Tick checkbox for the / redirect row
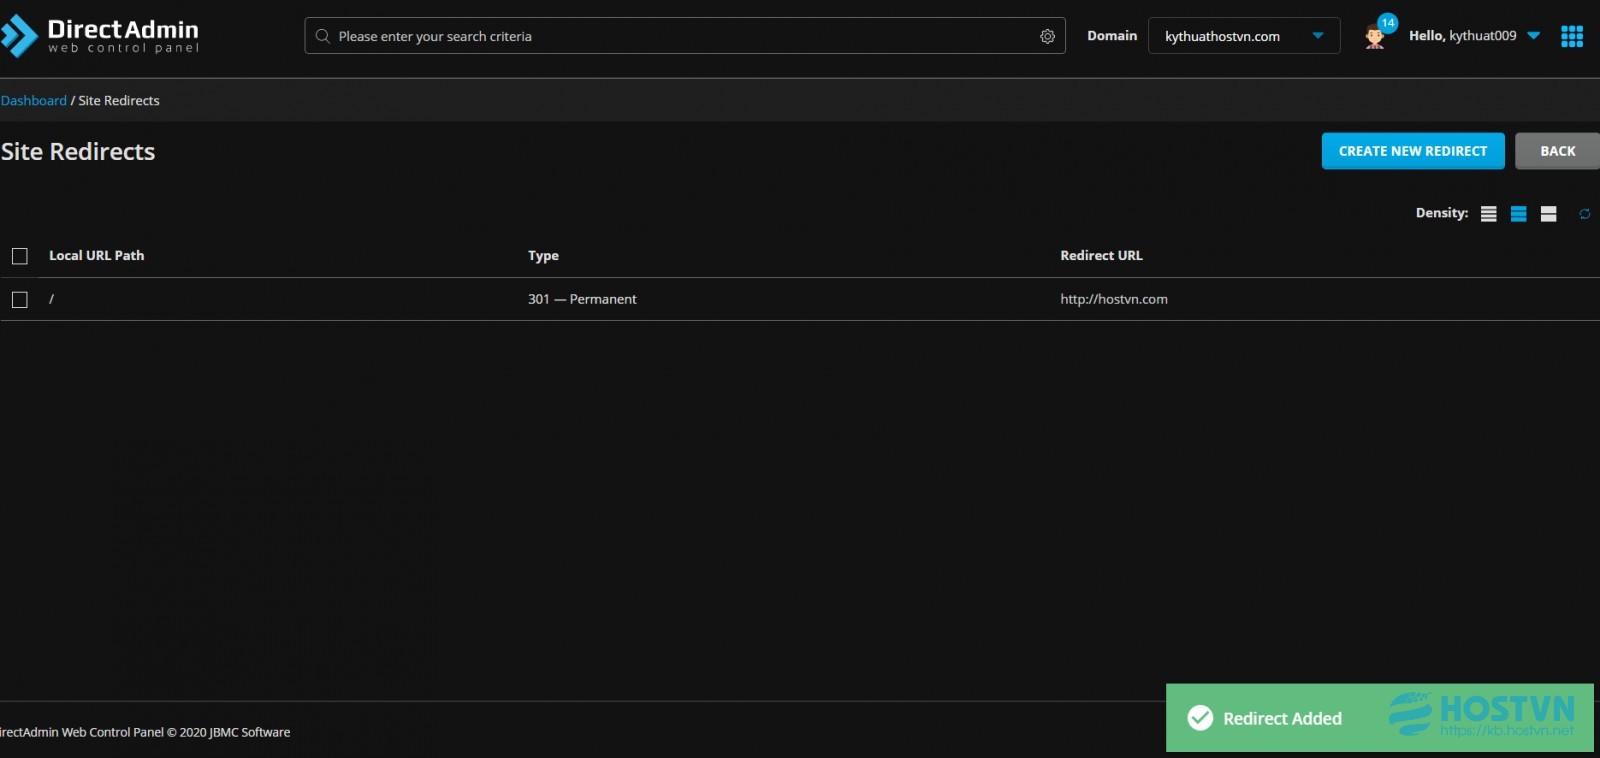Screen dimensions: 1600x758 20,300
